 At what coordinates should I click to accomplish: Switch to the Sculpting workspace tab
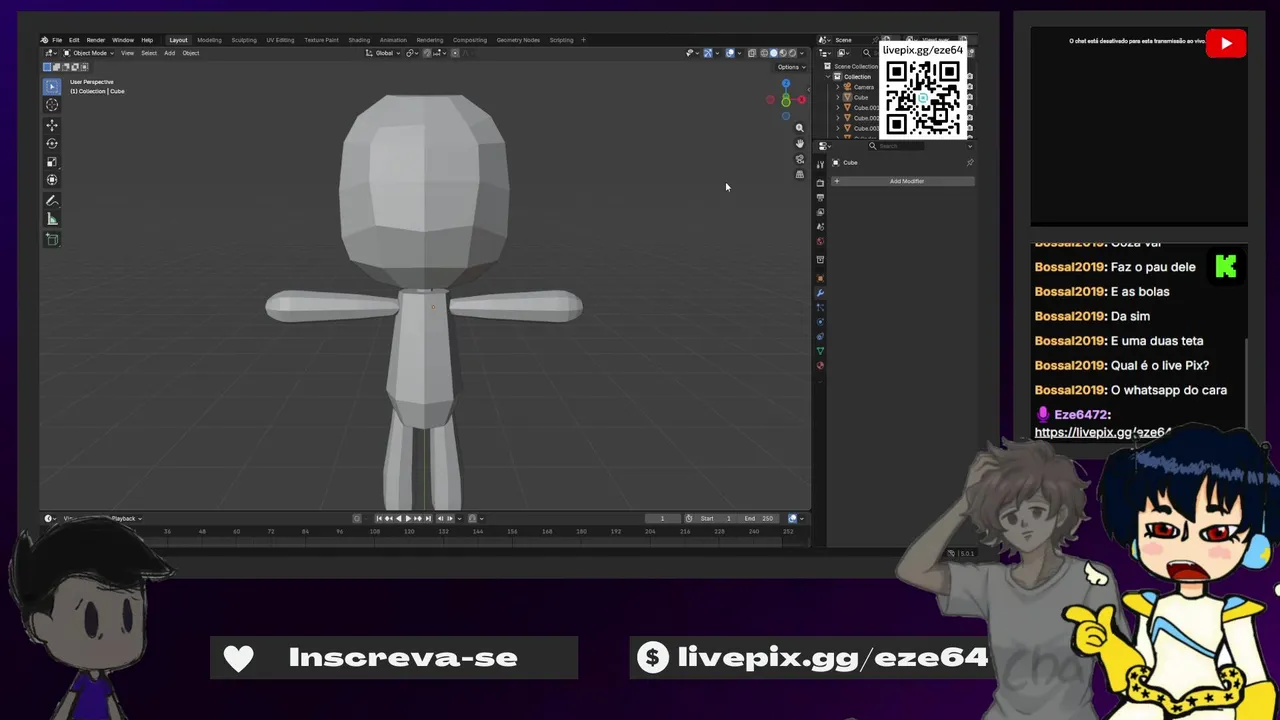pyautogui.click(x=244, y=40)
